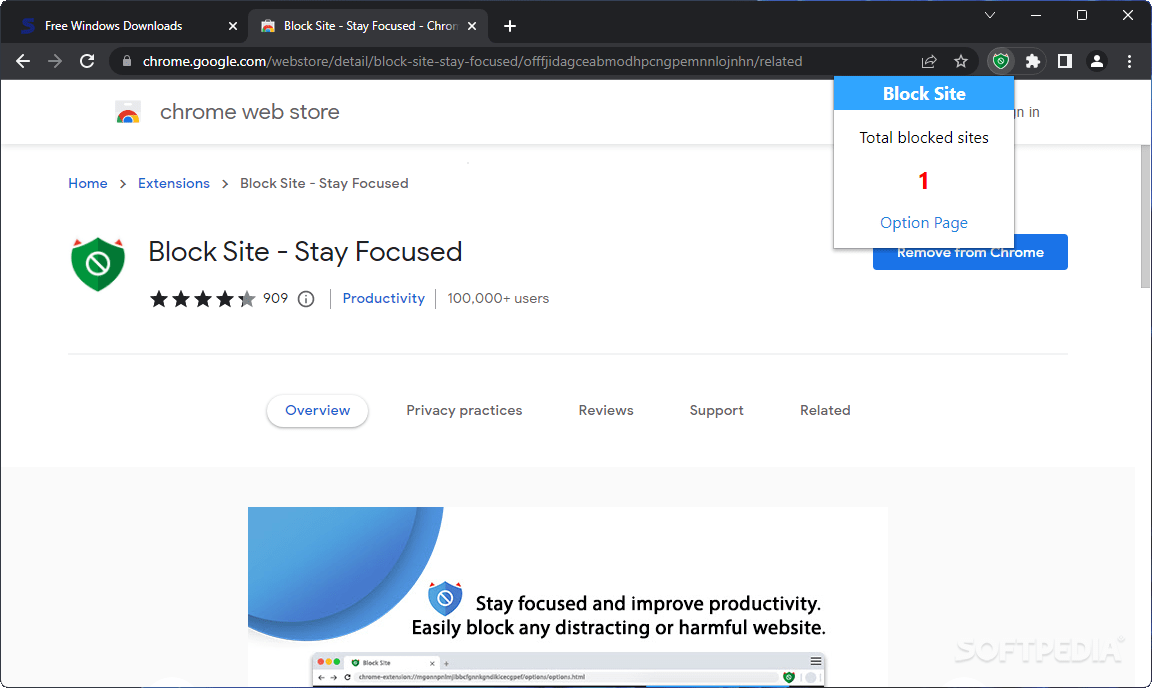Switch to the Privacy practices tab
1152x688 pixels.
pos(464,410)
